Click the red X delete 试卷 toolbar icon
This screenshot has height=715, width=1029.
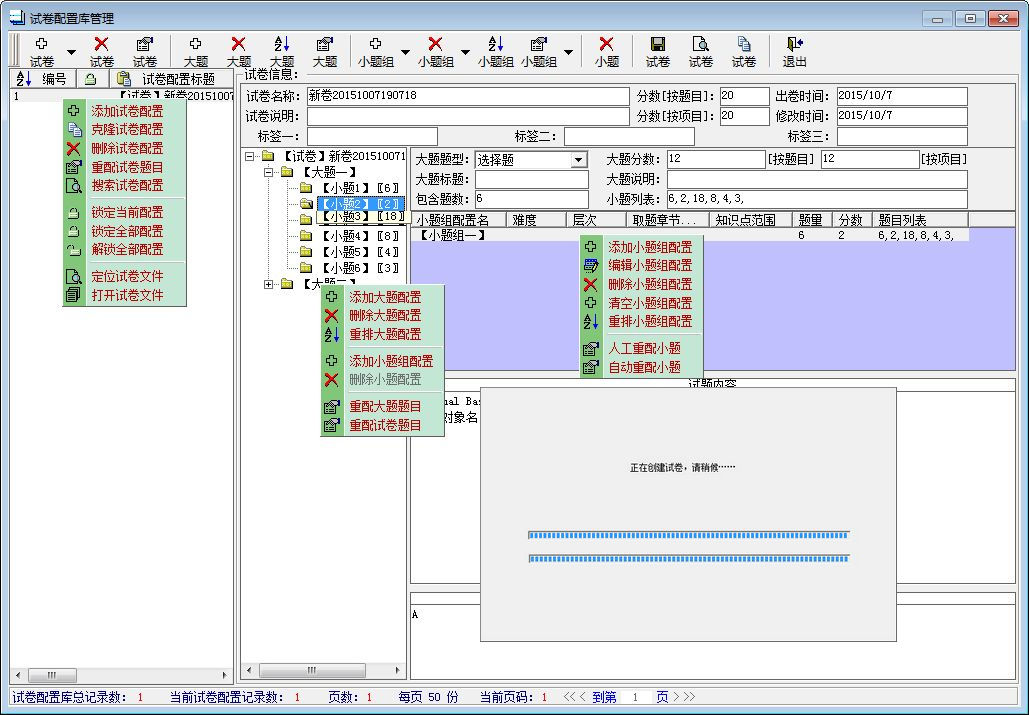point(101,44)
